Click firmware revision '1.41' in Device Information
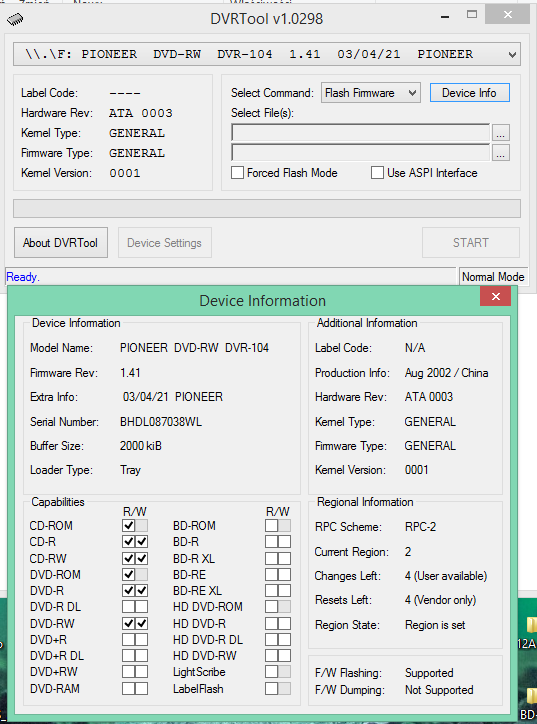The height and width of the screenshot is (724, 537). click(x=130, y=373)
